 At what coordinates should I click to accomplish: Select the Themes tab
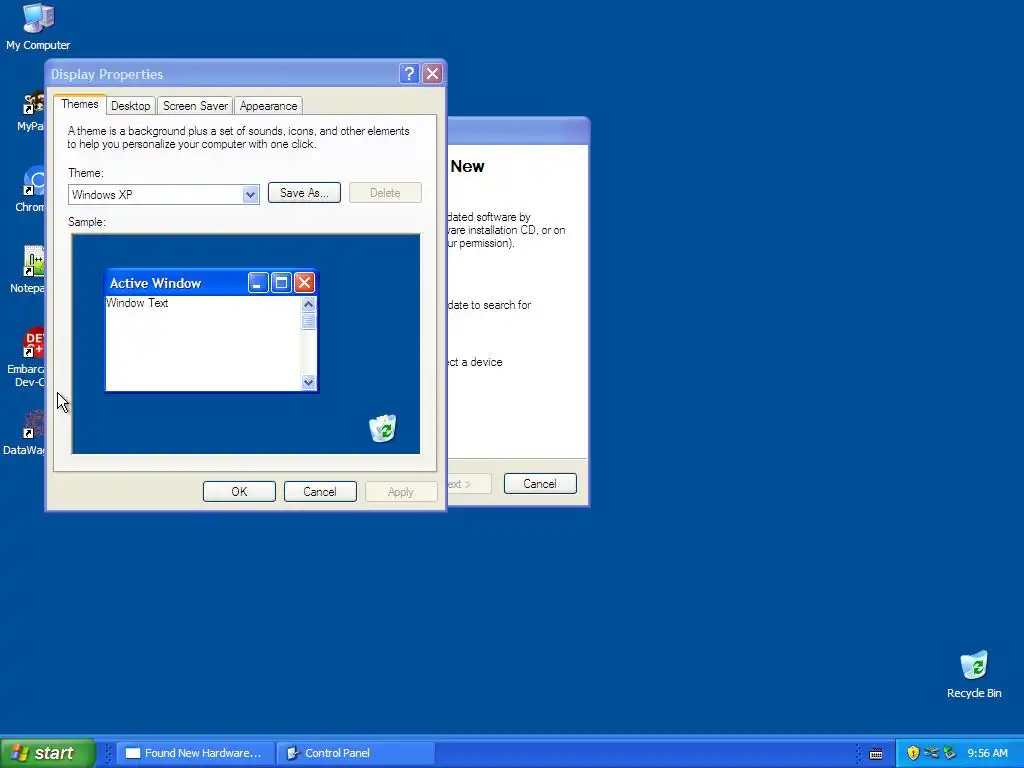coord(80,104)
